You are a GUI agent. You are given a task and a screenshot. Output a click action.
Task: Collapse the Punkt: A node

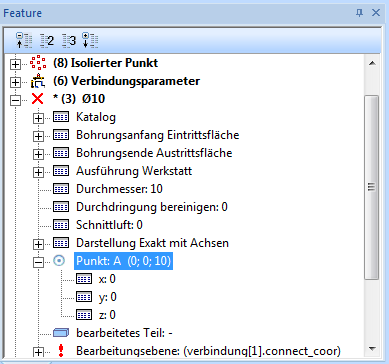pyautogui.click(x=38, y=263)
